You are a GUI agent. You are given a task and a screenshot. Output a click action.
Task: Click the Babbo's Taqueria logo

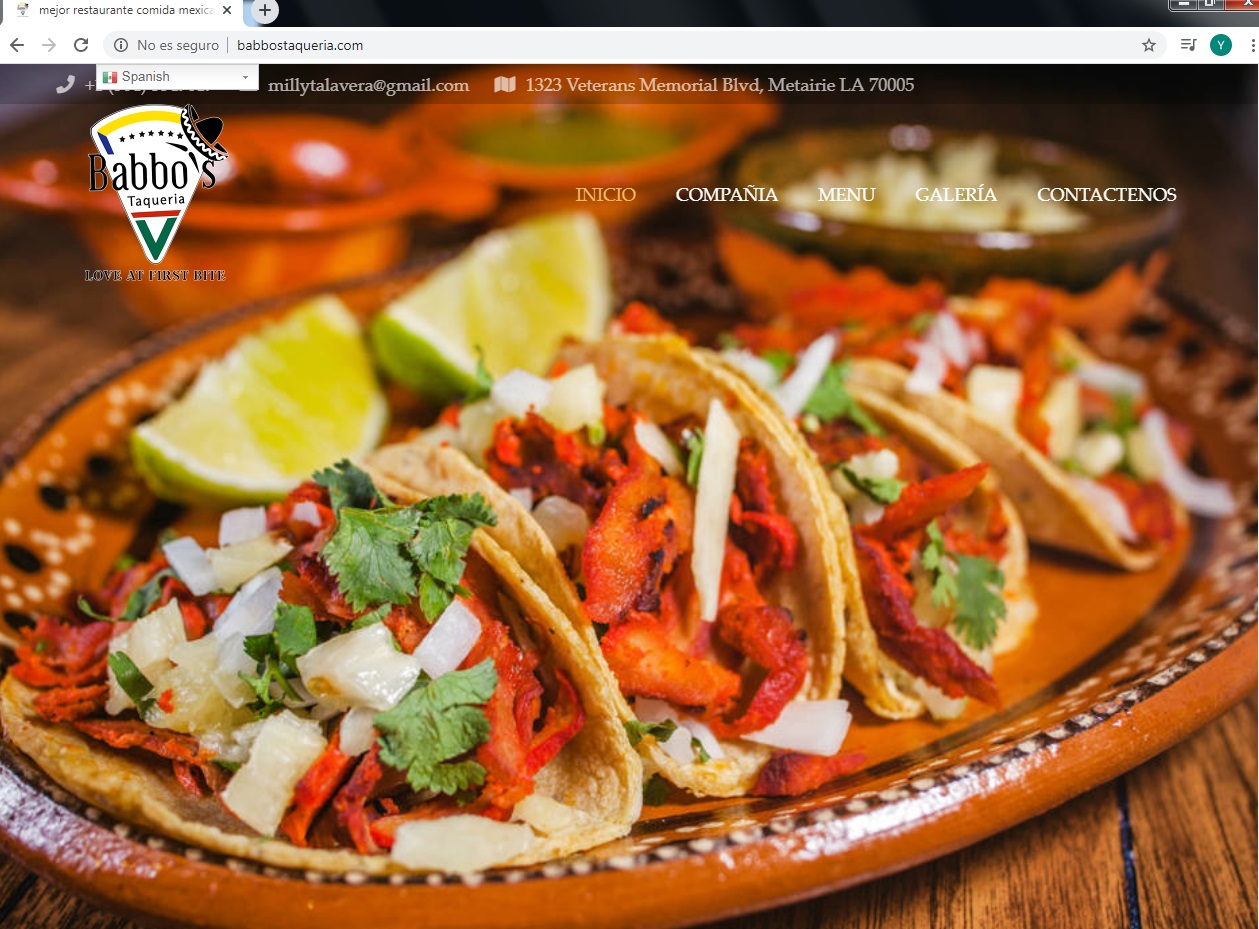[156, 193]
